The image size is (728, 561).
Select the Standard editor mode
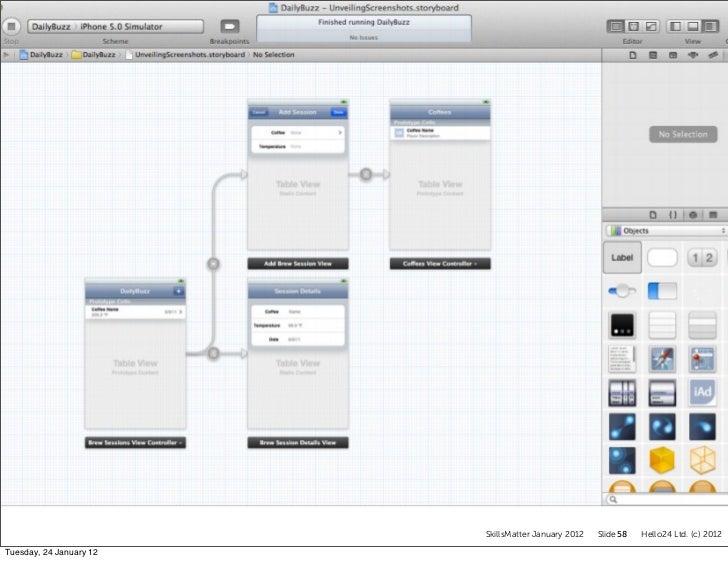tap(616, 26)
